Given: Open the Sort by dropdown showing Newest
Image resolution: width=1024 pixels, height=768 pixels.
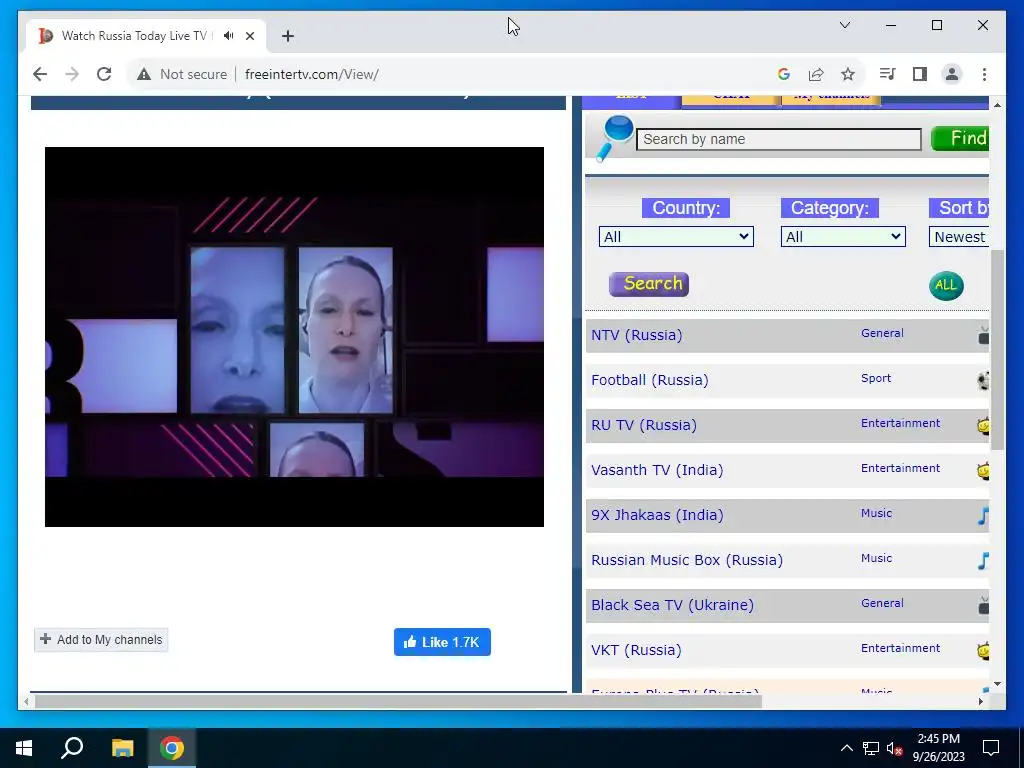Looking at the screenshot, I should (x=959, y=236).
